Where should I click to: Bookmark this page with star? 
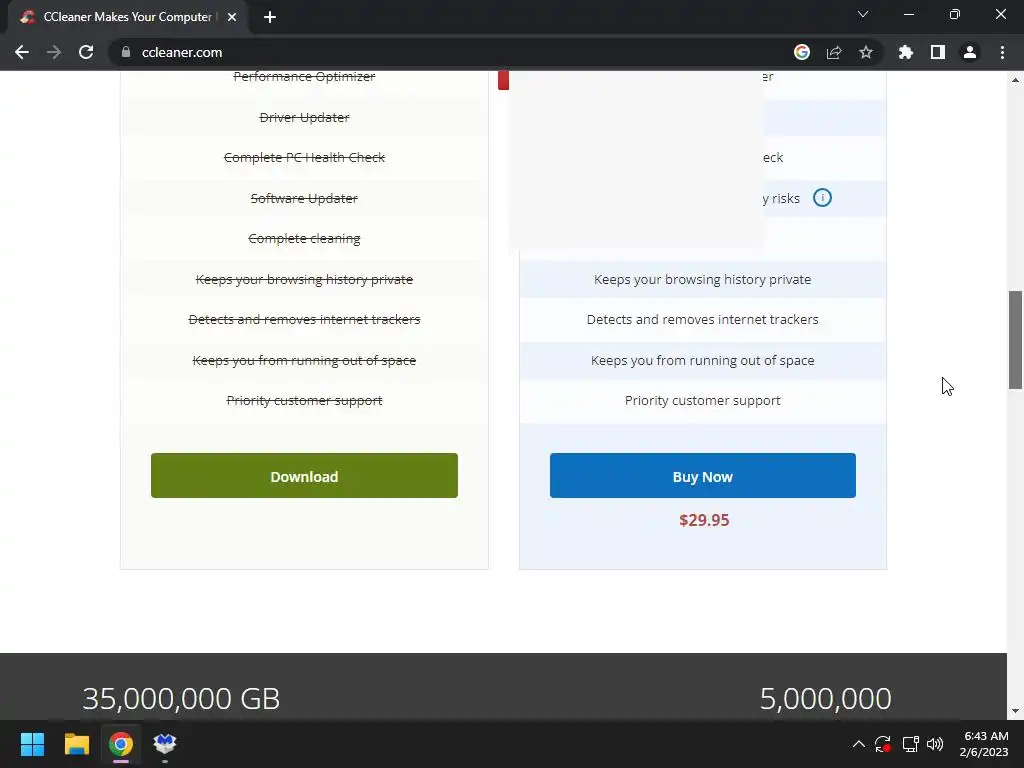pyautogui.click(x=866, y=52)
